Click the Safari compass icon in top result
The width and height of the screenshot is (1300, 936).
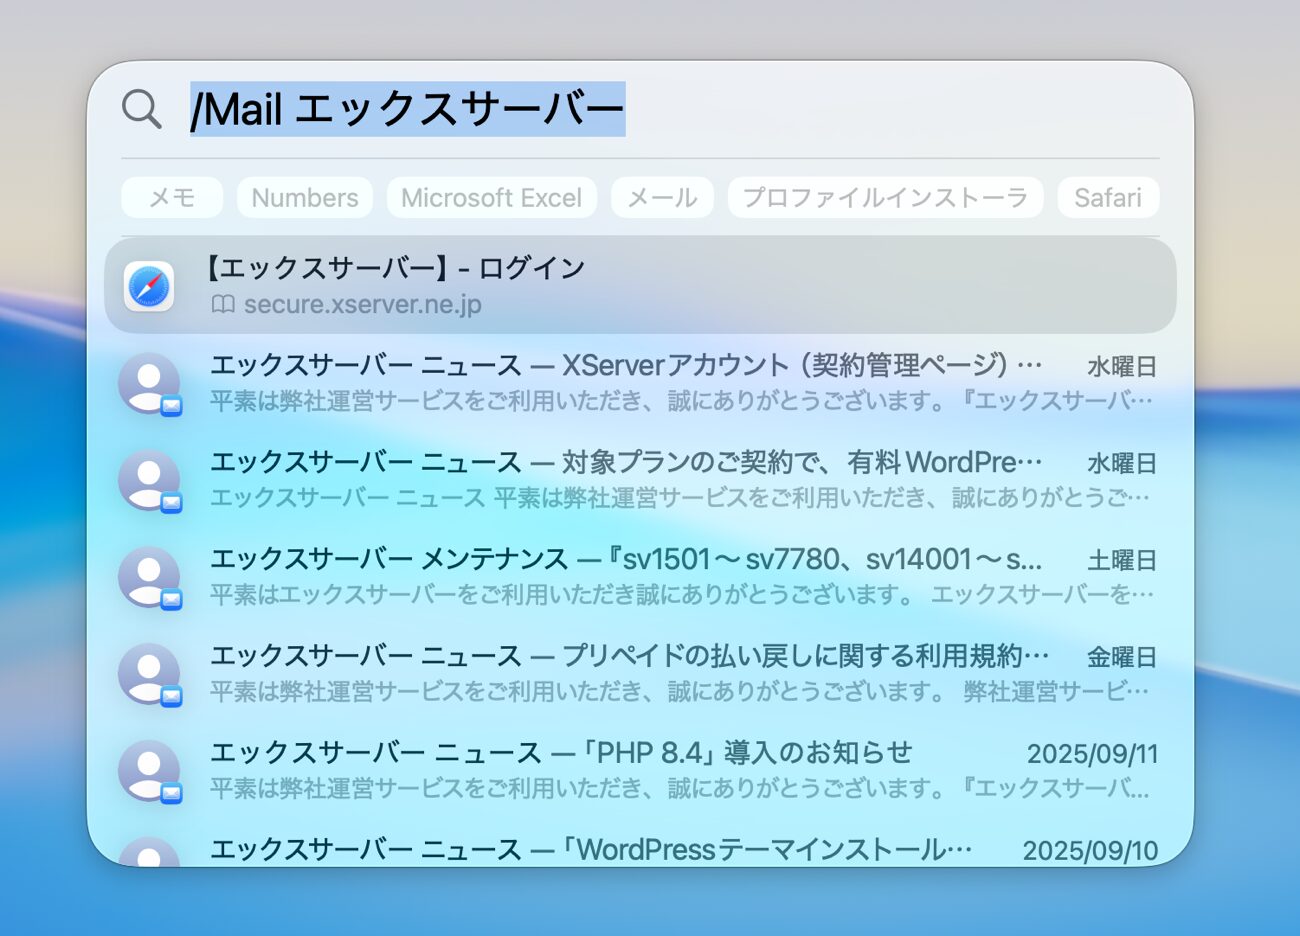click(149, 286)
